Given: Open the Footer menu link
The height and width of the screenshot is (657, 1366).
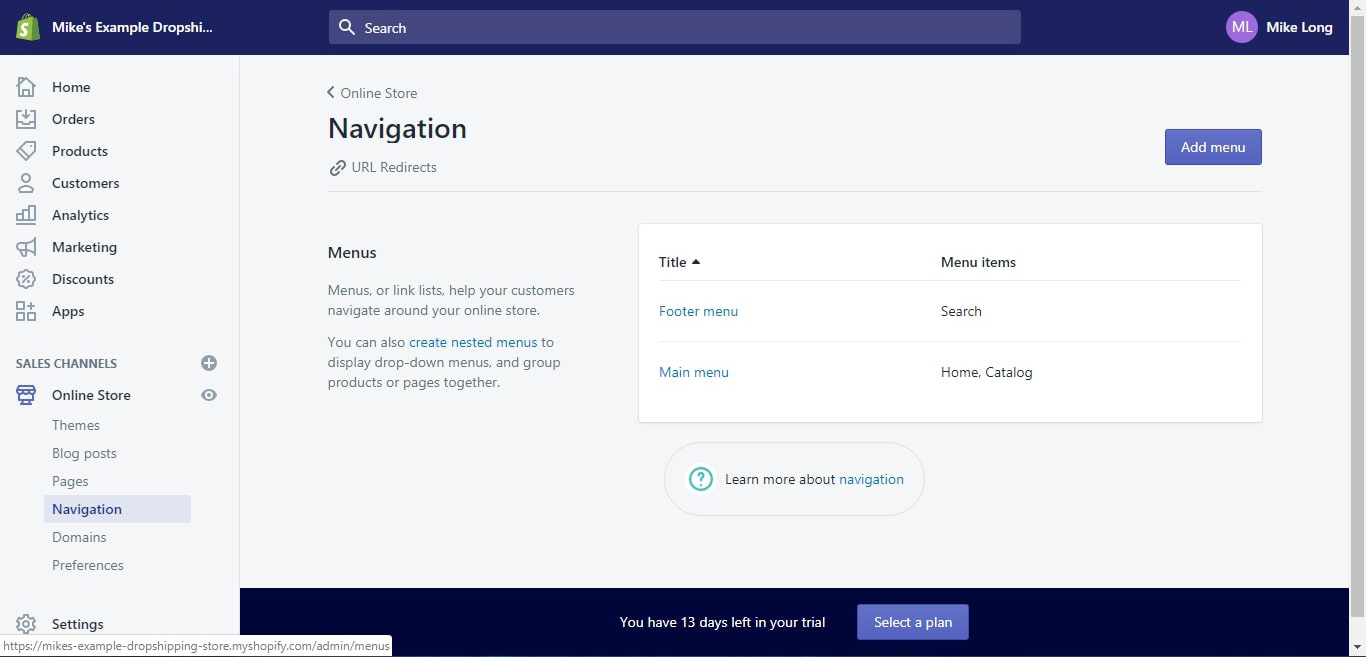Looking at the screenshot, I should 698,311.
